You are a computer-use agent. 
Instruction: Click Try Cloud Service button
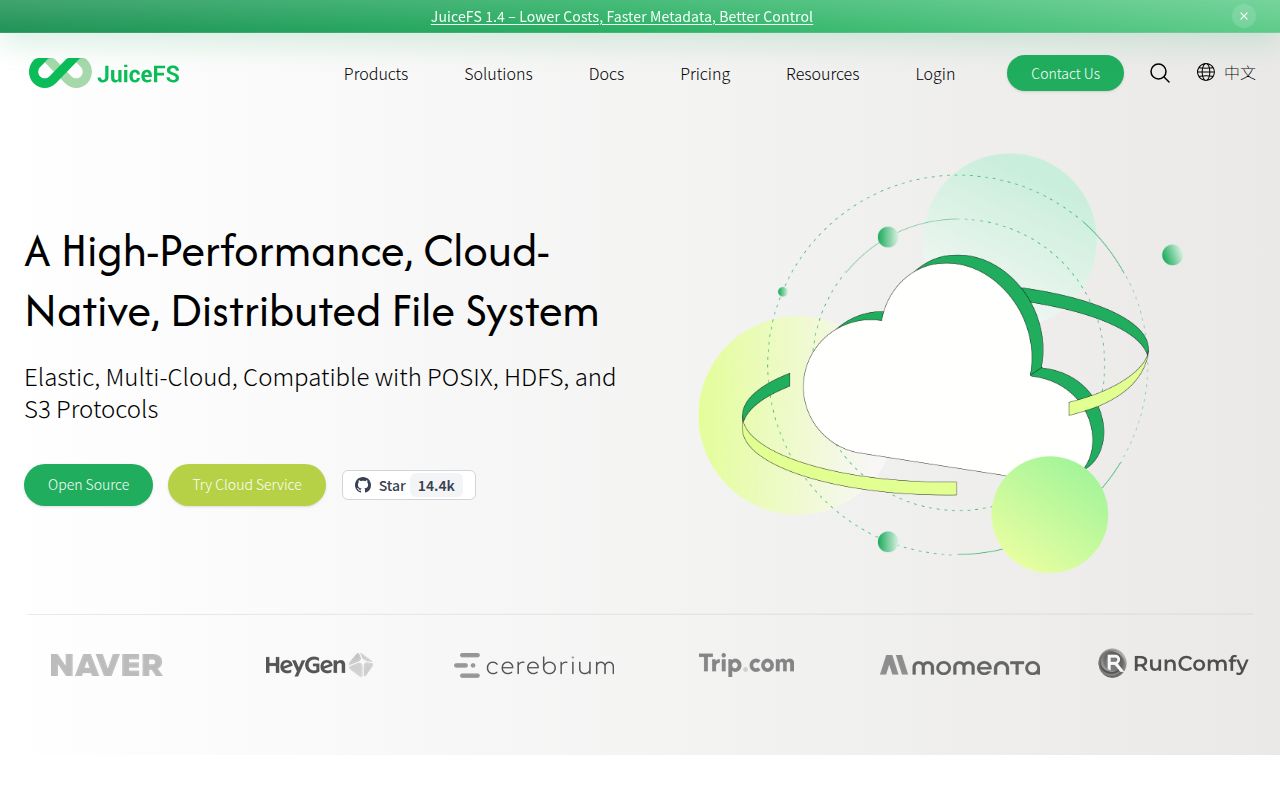pos(247,485)
